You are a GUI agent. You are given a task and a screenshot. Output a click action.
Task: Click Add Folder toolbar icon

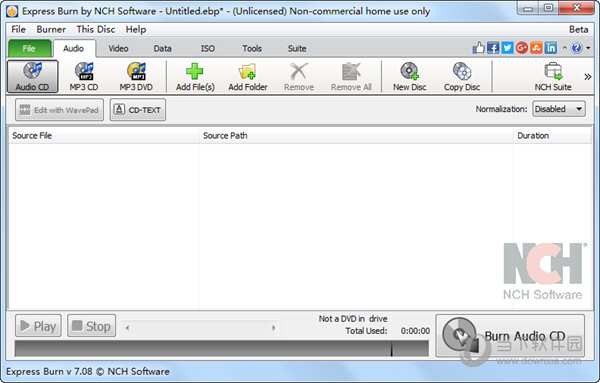pos(248,77)
